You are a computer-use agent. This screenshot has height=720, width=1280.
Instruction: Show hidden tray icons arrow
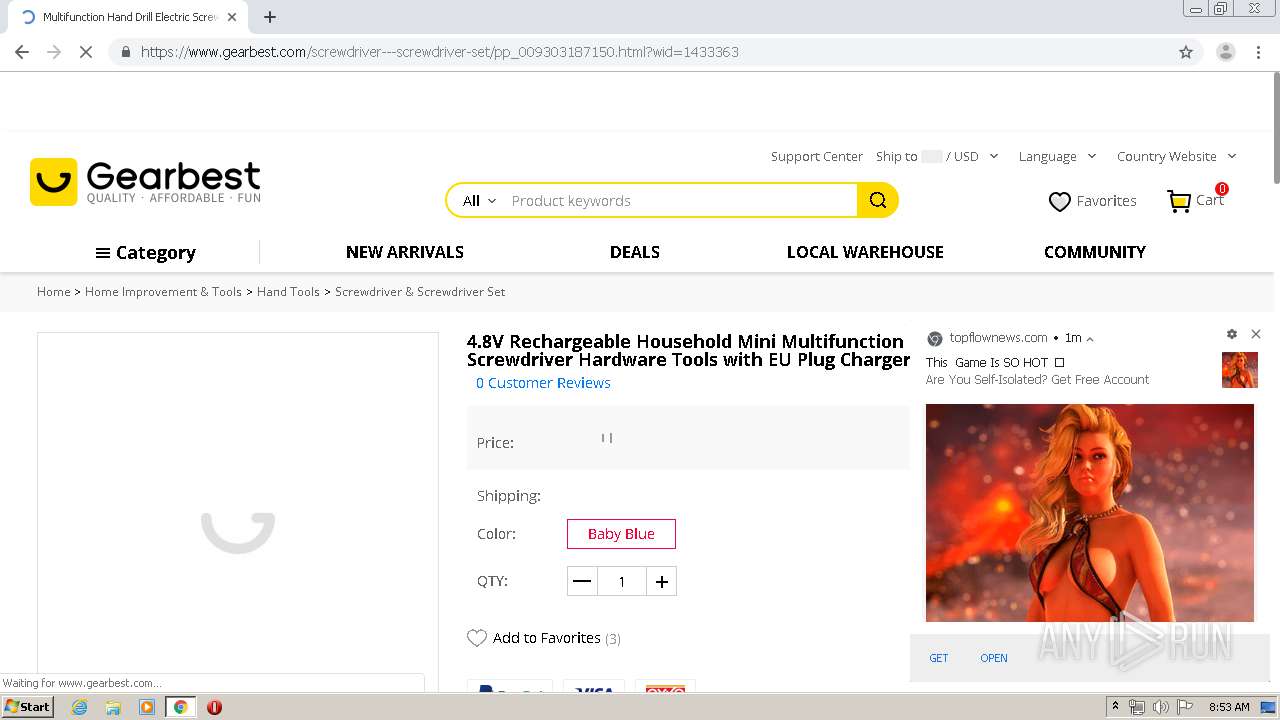[1115, 707]
